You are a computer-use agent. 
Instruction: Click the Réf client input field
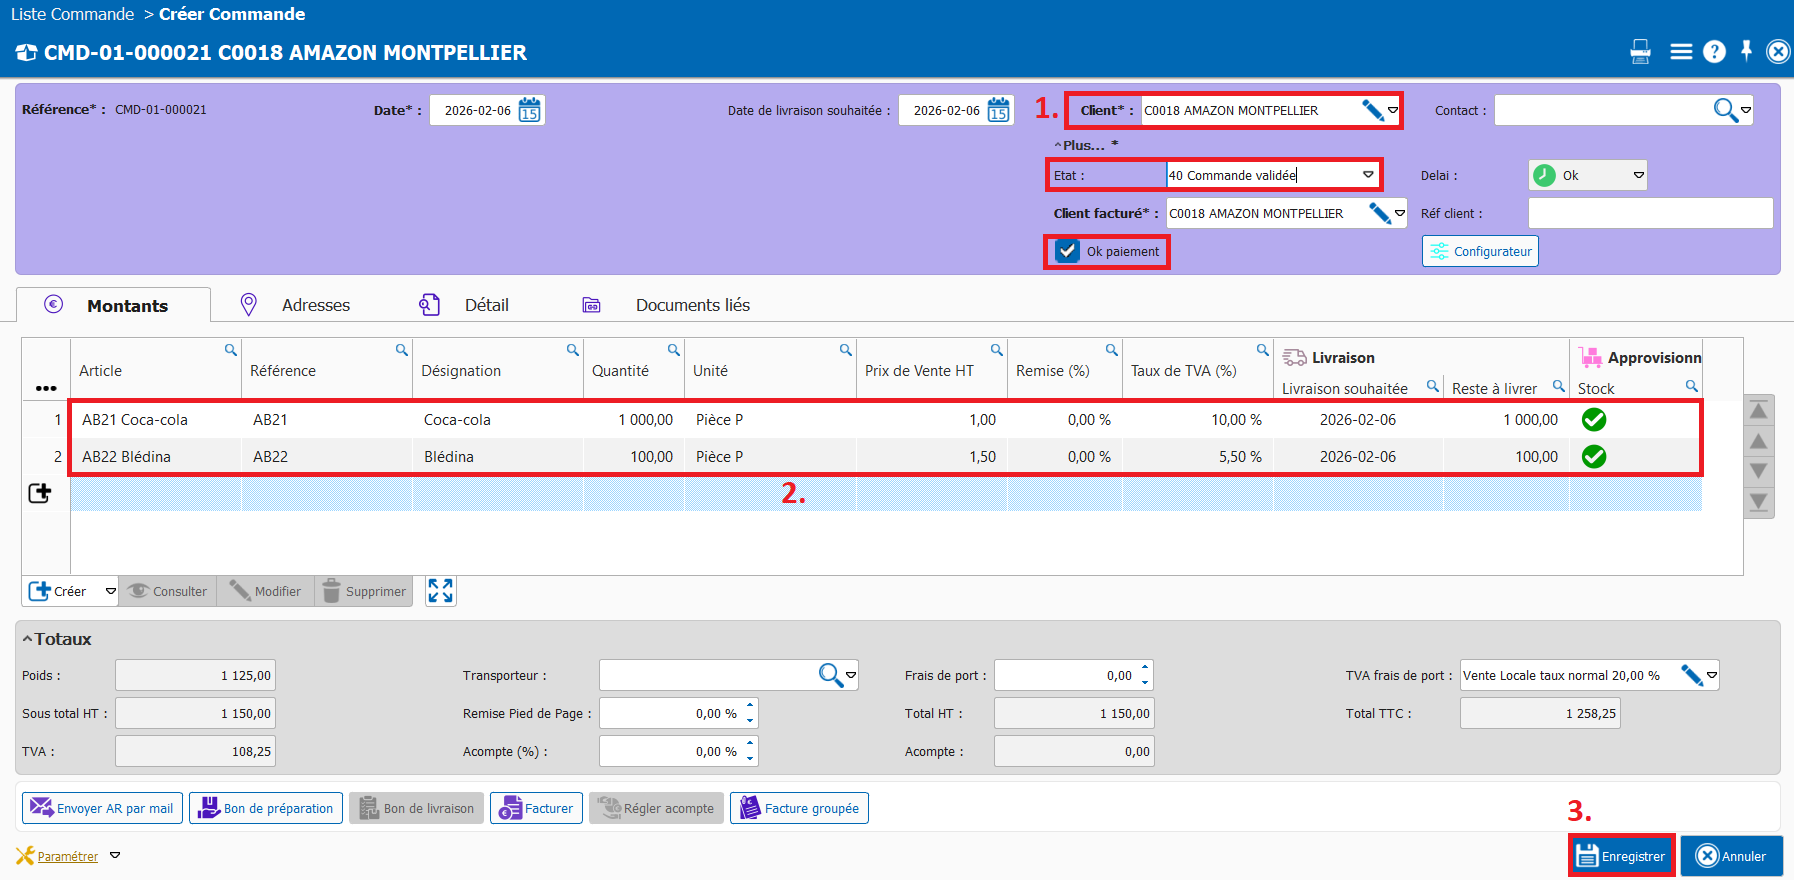(x=1650, y=213)
